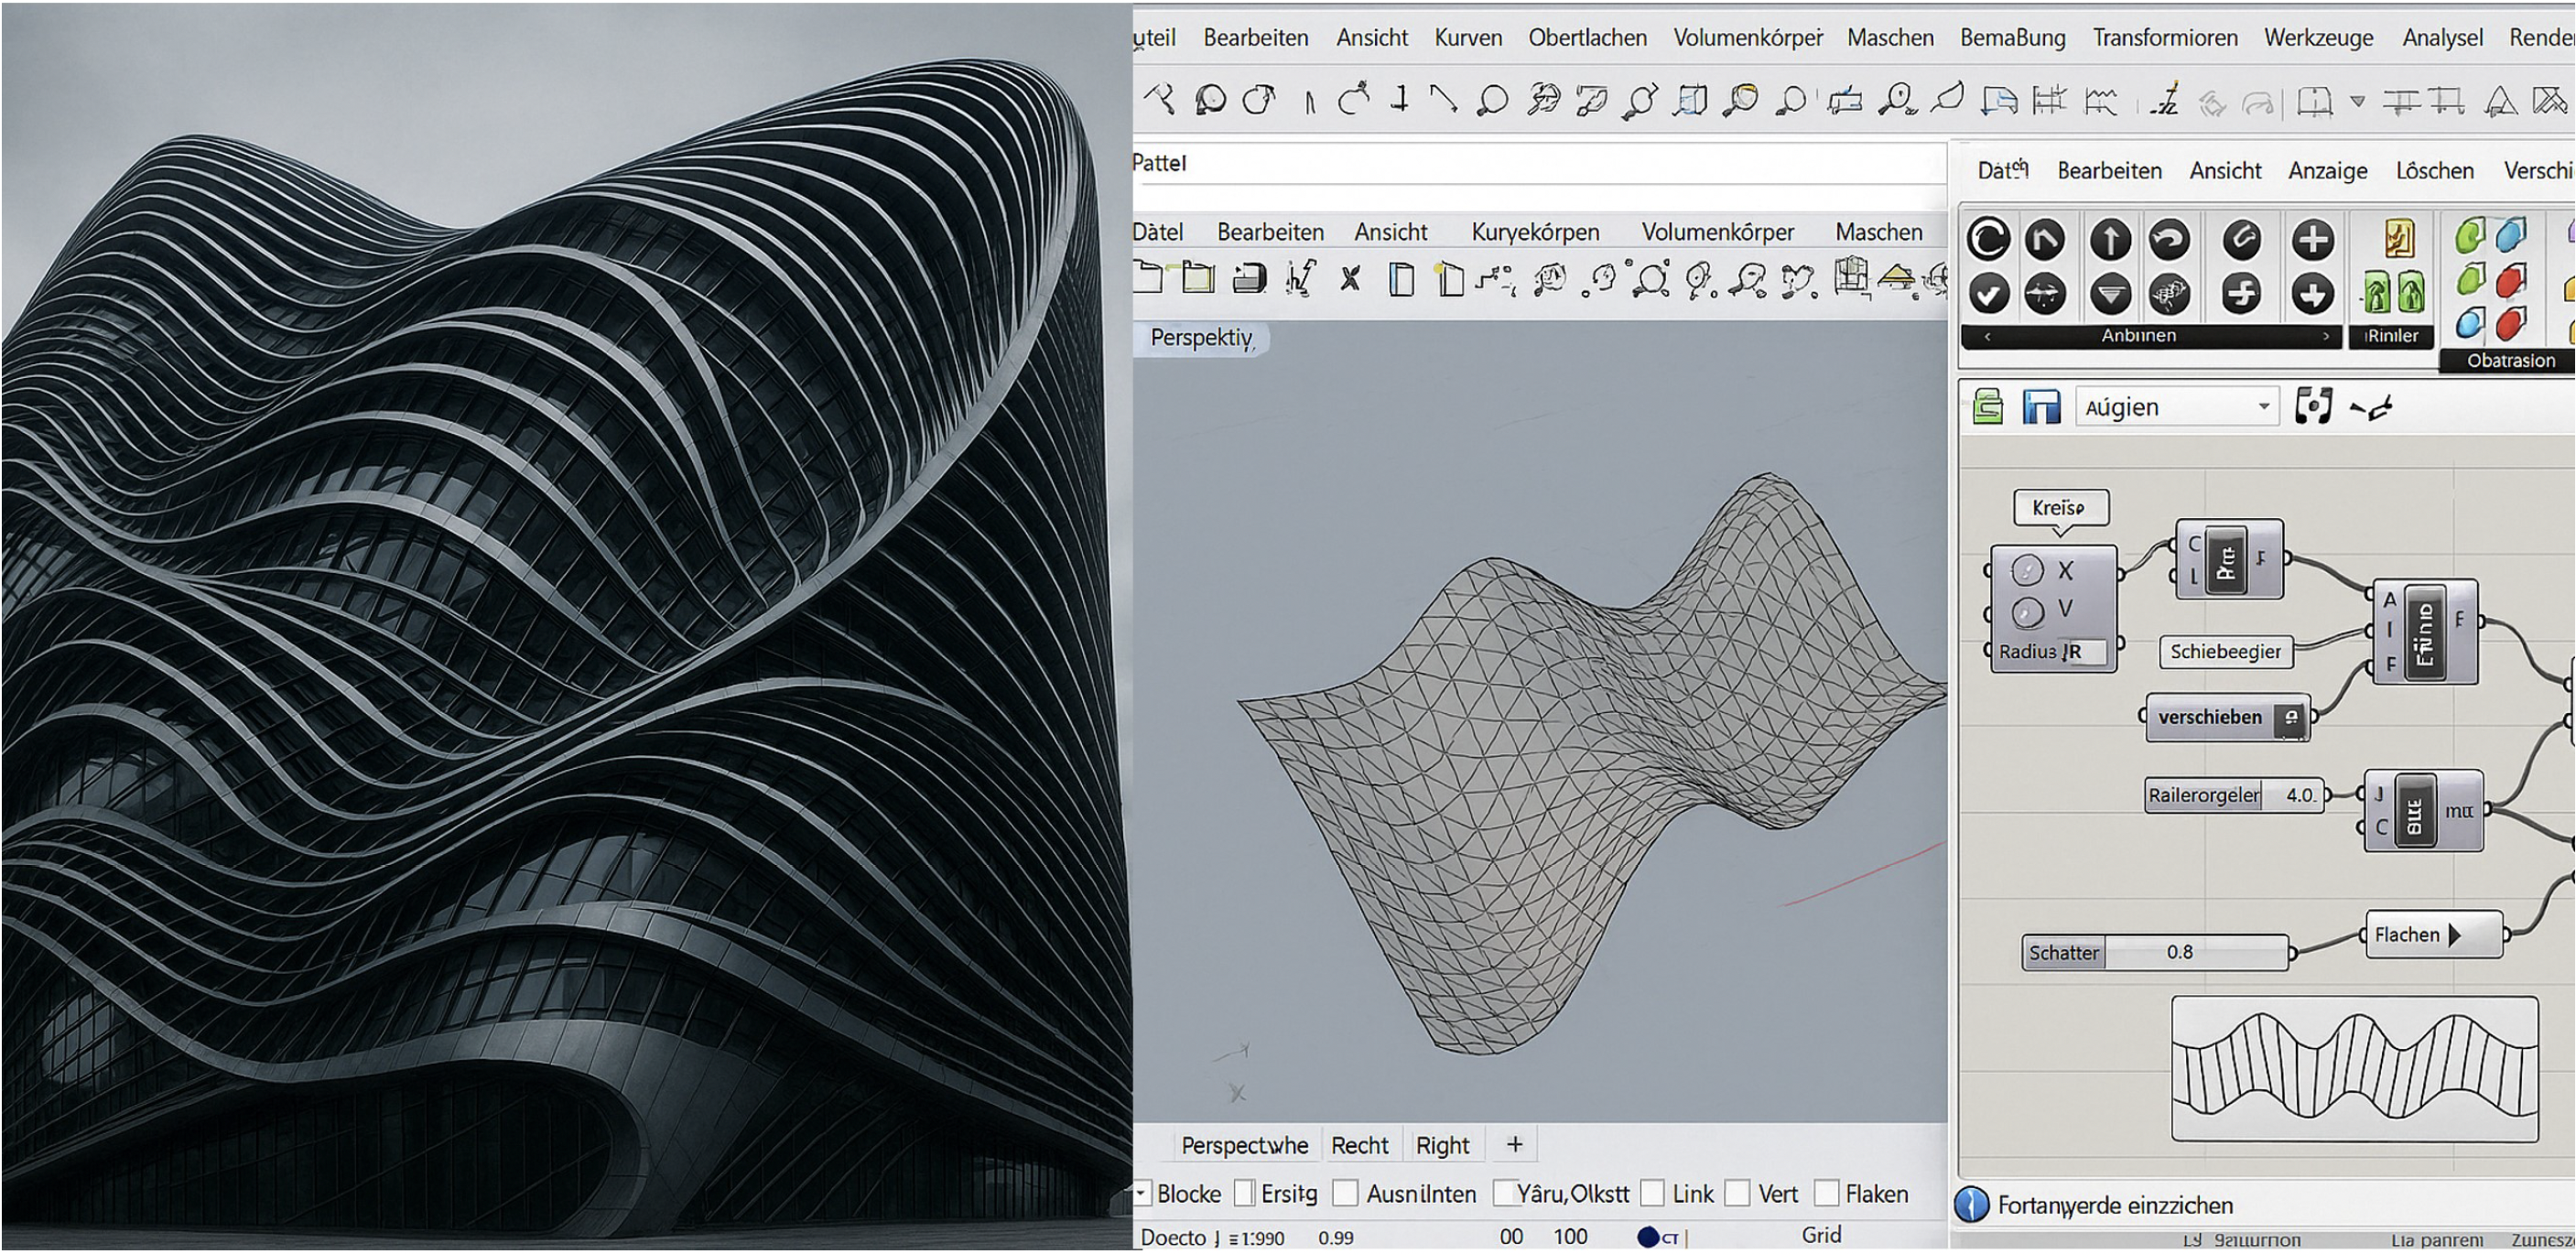2576x1254 pixels.
Task: Adjust the Schatter 0.8 slider
Action: click(2156, 952)
